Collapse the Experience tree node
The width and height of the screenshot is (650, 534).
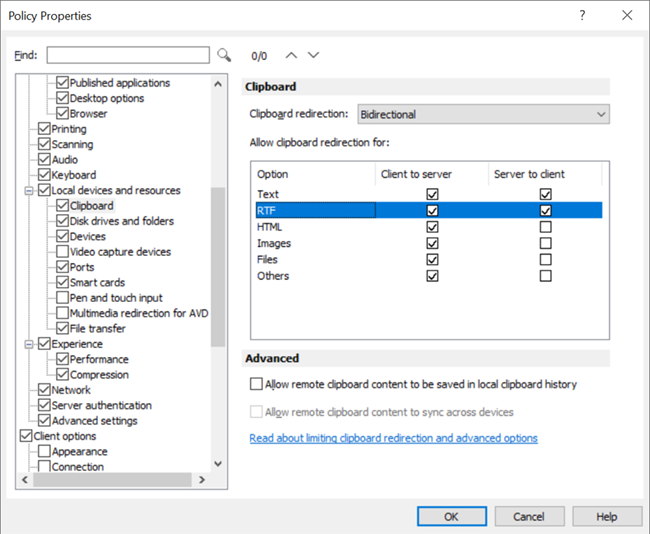[30, 345]
